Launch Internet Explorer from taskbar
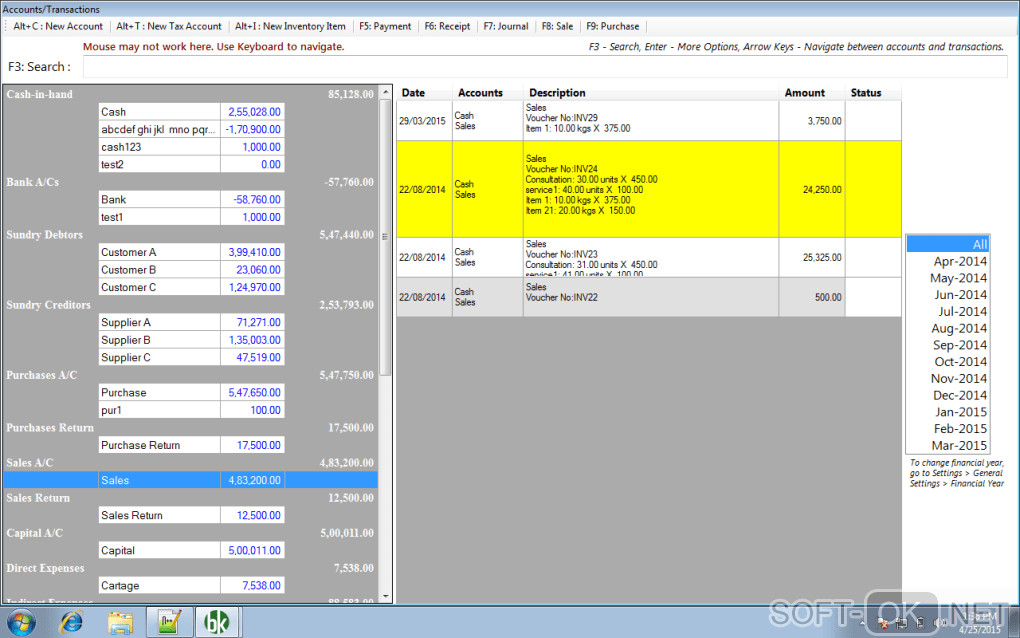The height and width of the screenshot is (638, 1020). click(71, 622)
